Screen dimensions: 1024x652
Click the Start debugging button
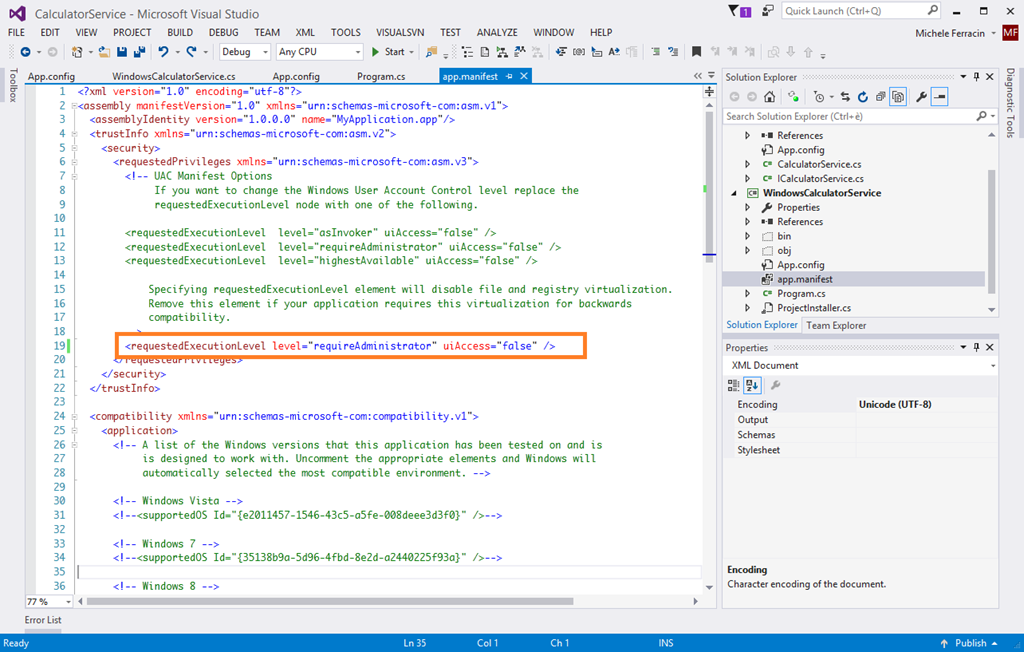point(388,52)
